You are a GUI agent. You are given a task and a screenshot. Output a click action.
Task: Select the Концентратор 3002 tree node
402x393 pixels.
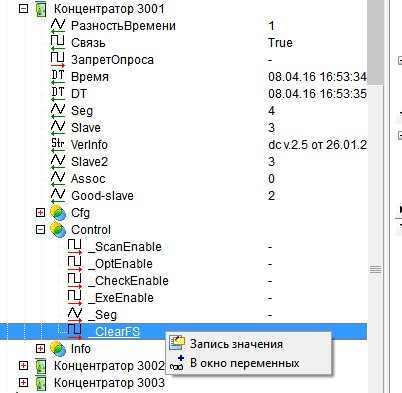[x=109, y=366]
